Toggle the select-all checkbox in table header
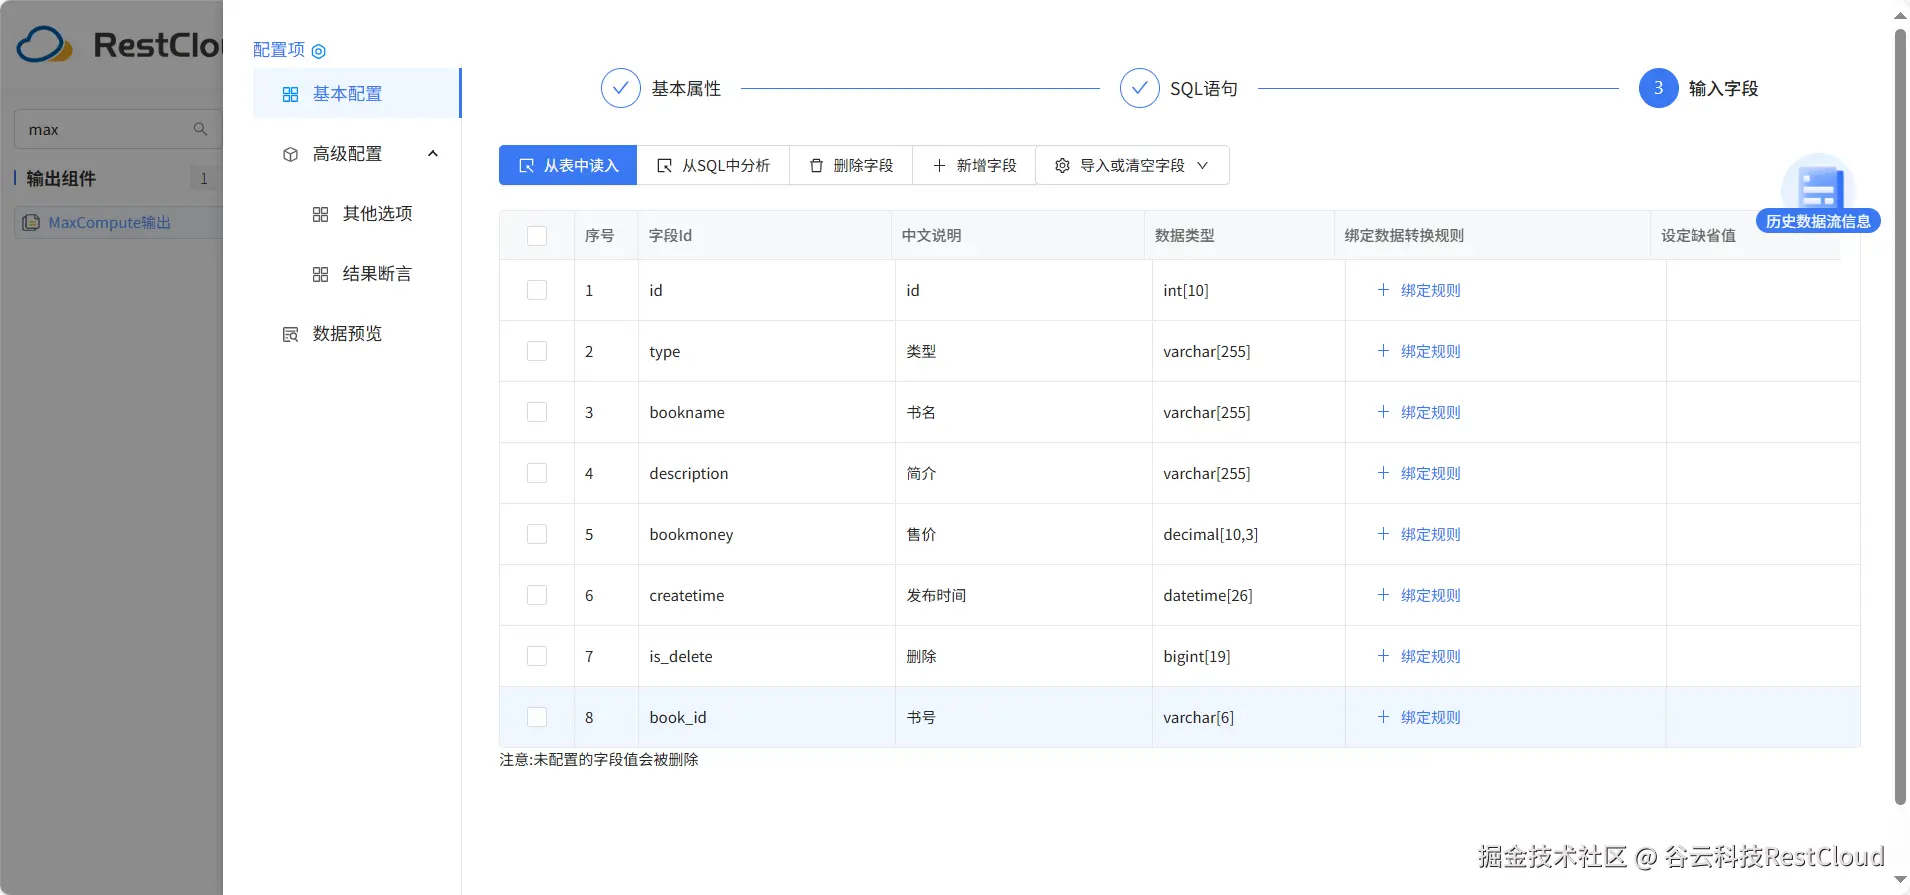Image resolution: width=1910 pixels, height=895 pixels. 537,236
